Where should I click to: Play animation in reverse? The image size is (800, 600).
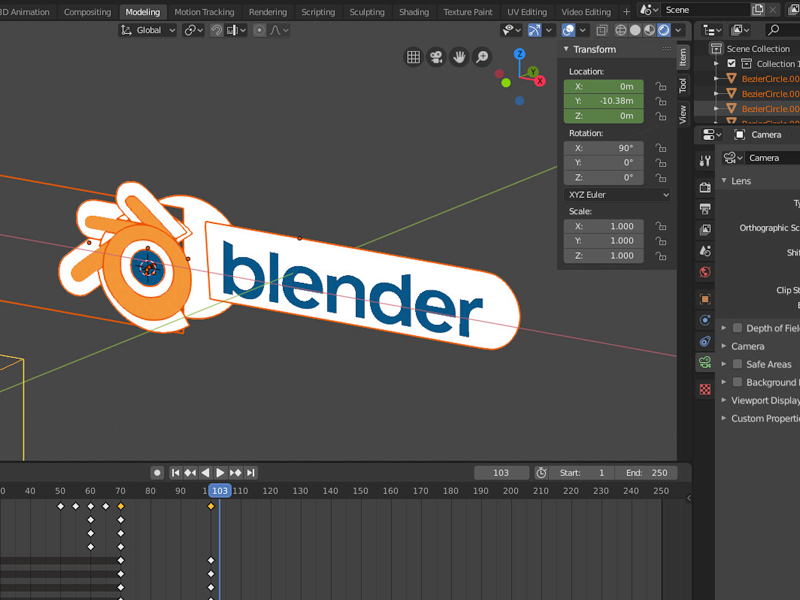pos(205,472)
